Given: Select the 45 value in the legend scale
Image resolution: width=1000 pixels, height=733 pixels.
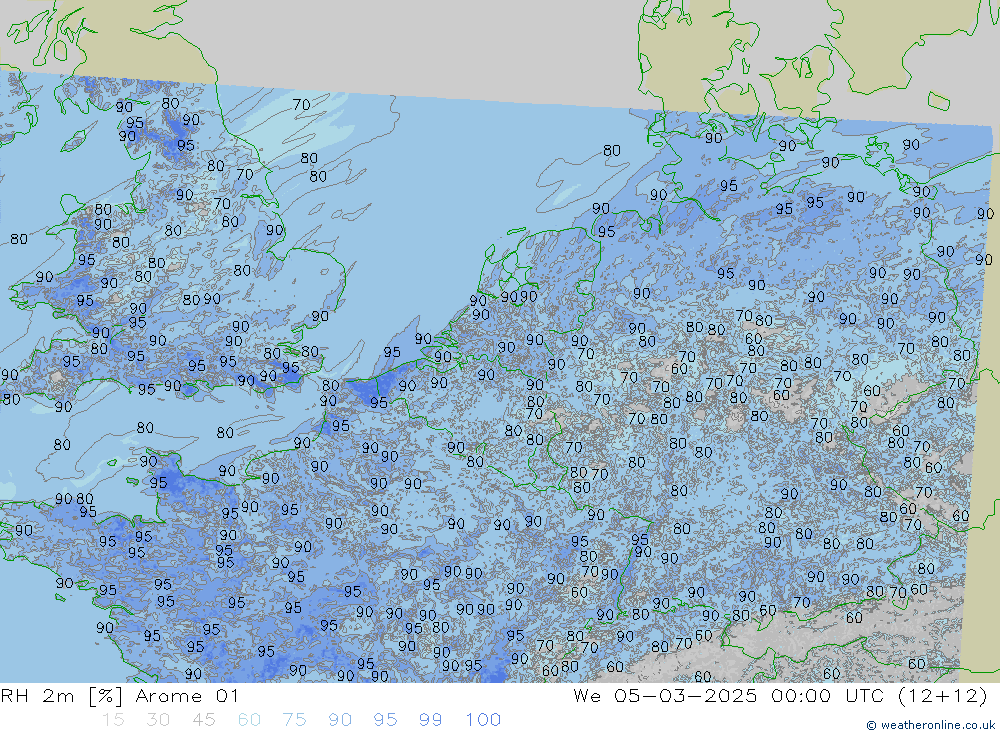Looking at the screenshot, I should pyautogui.click(x=203, y=720).
